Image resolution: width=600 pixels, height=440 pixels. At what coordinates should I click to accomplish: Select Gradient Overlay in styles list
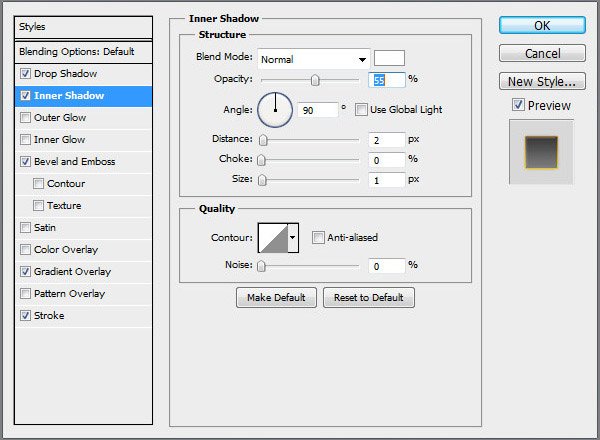point(72,272)
